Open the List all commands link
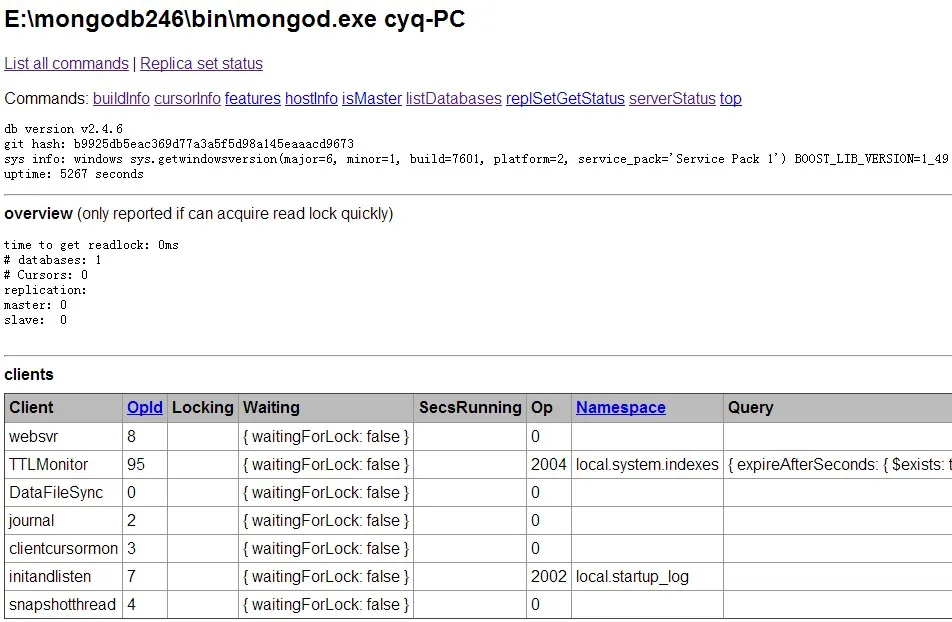952x622 pixels. [66, 64]
